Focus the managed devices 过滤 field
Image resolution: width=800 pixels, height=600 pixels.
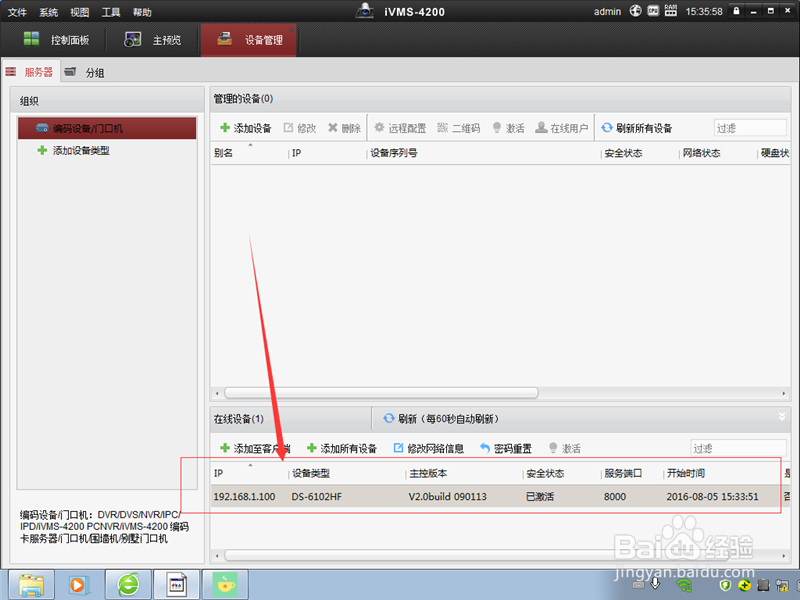(750, 128)
